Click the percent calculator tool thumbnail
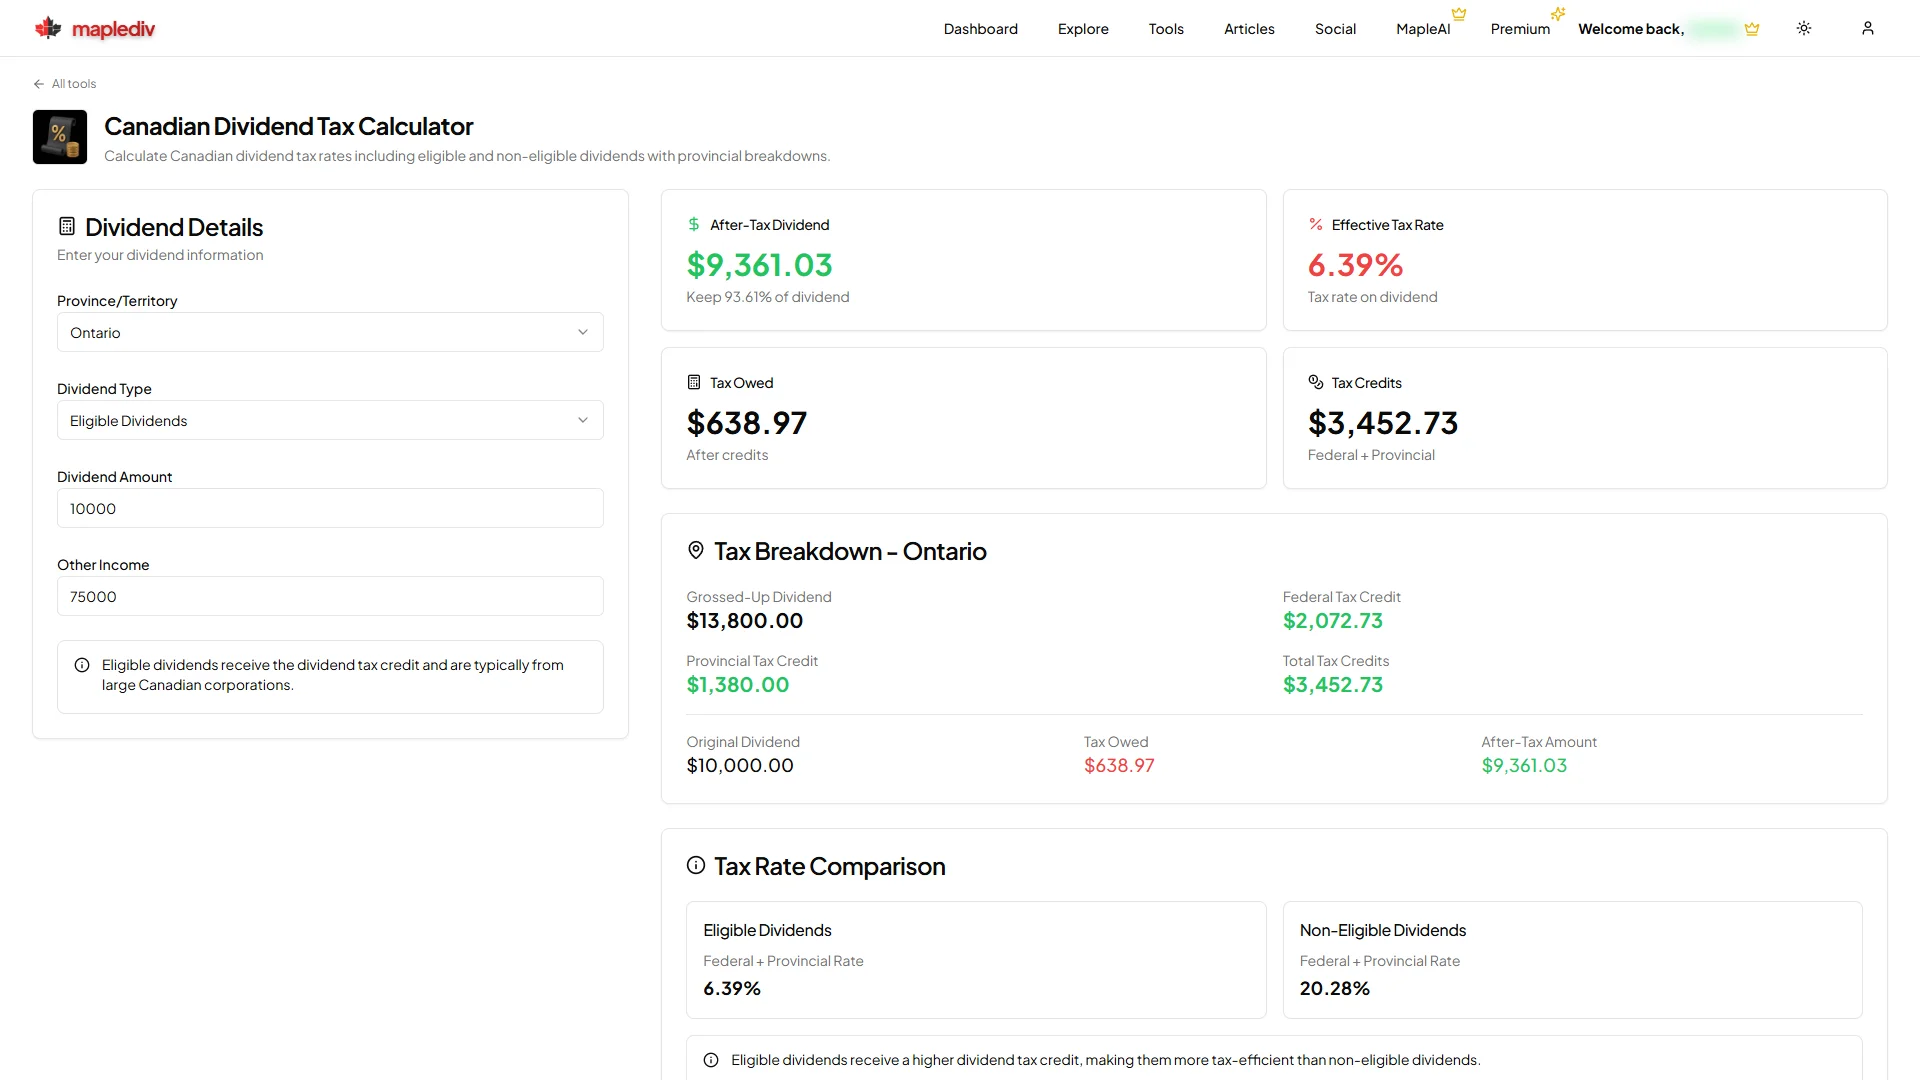The width and height of the screenshot is (1920, 1080). click(x=60, y=137)
